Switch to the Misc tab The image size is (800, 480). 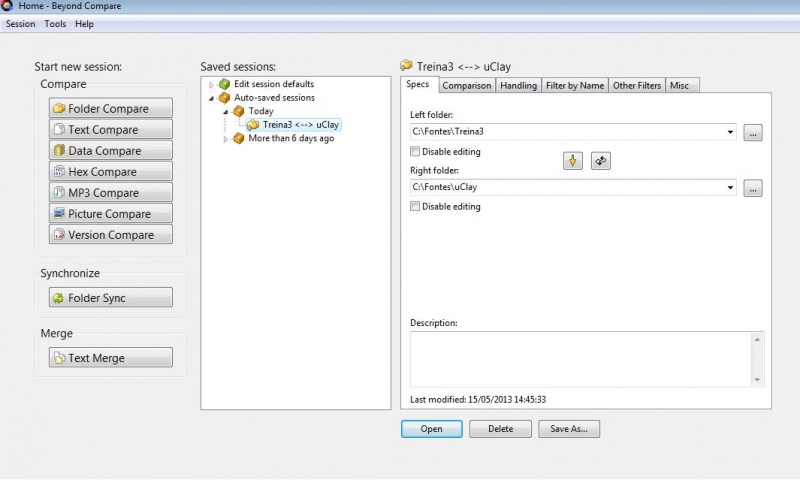(680, 85)
